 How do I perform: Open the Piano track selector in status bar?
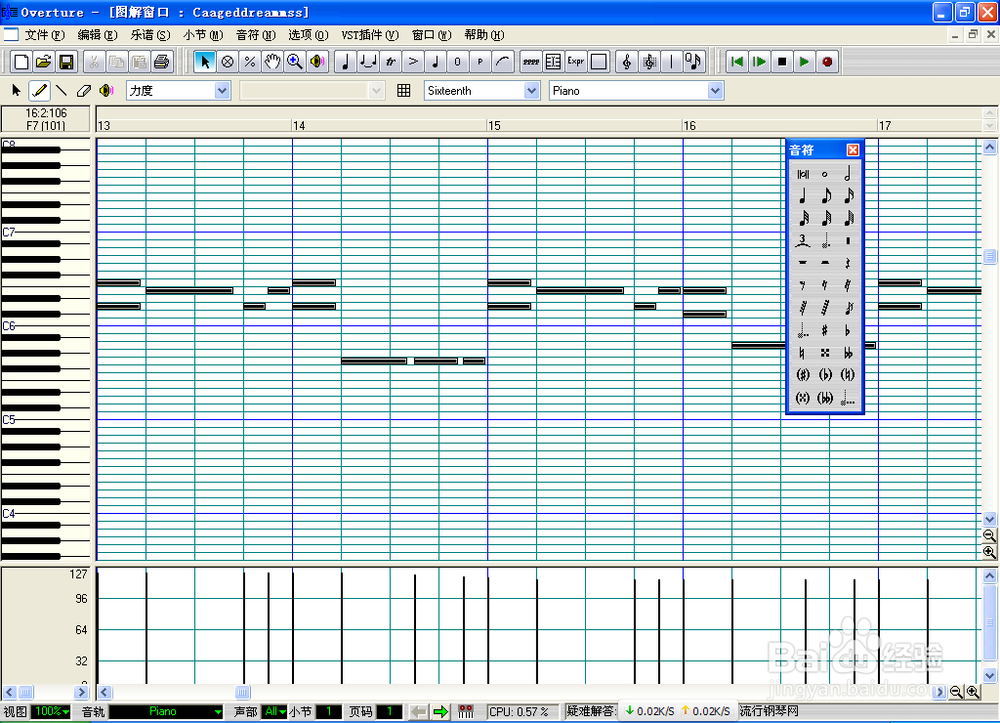(x=166, y=711)
